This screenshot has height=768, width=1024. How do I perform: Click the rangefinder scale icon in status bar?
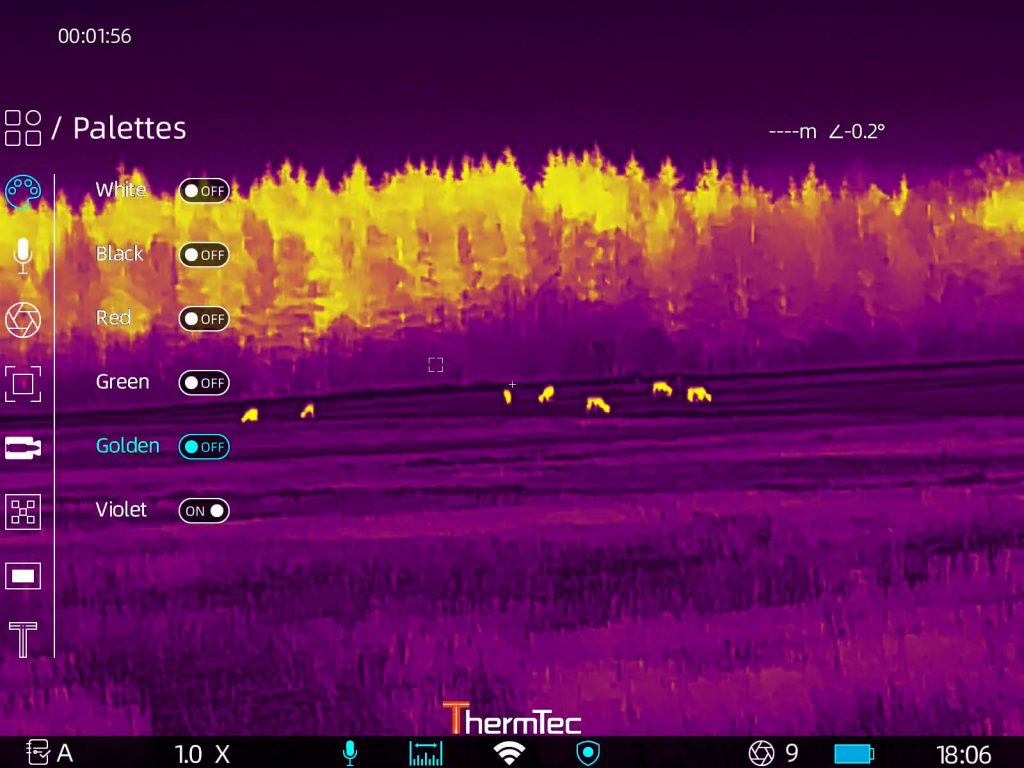[425, 753]
